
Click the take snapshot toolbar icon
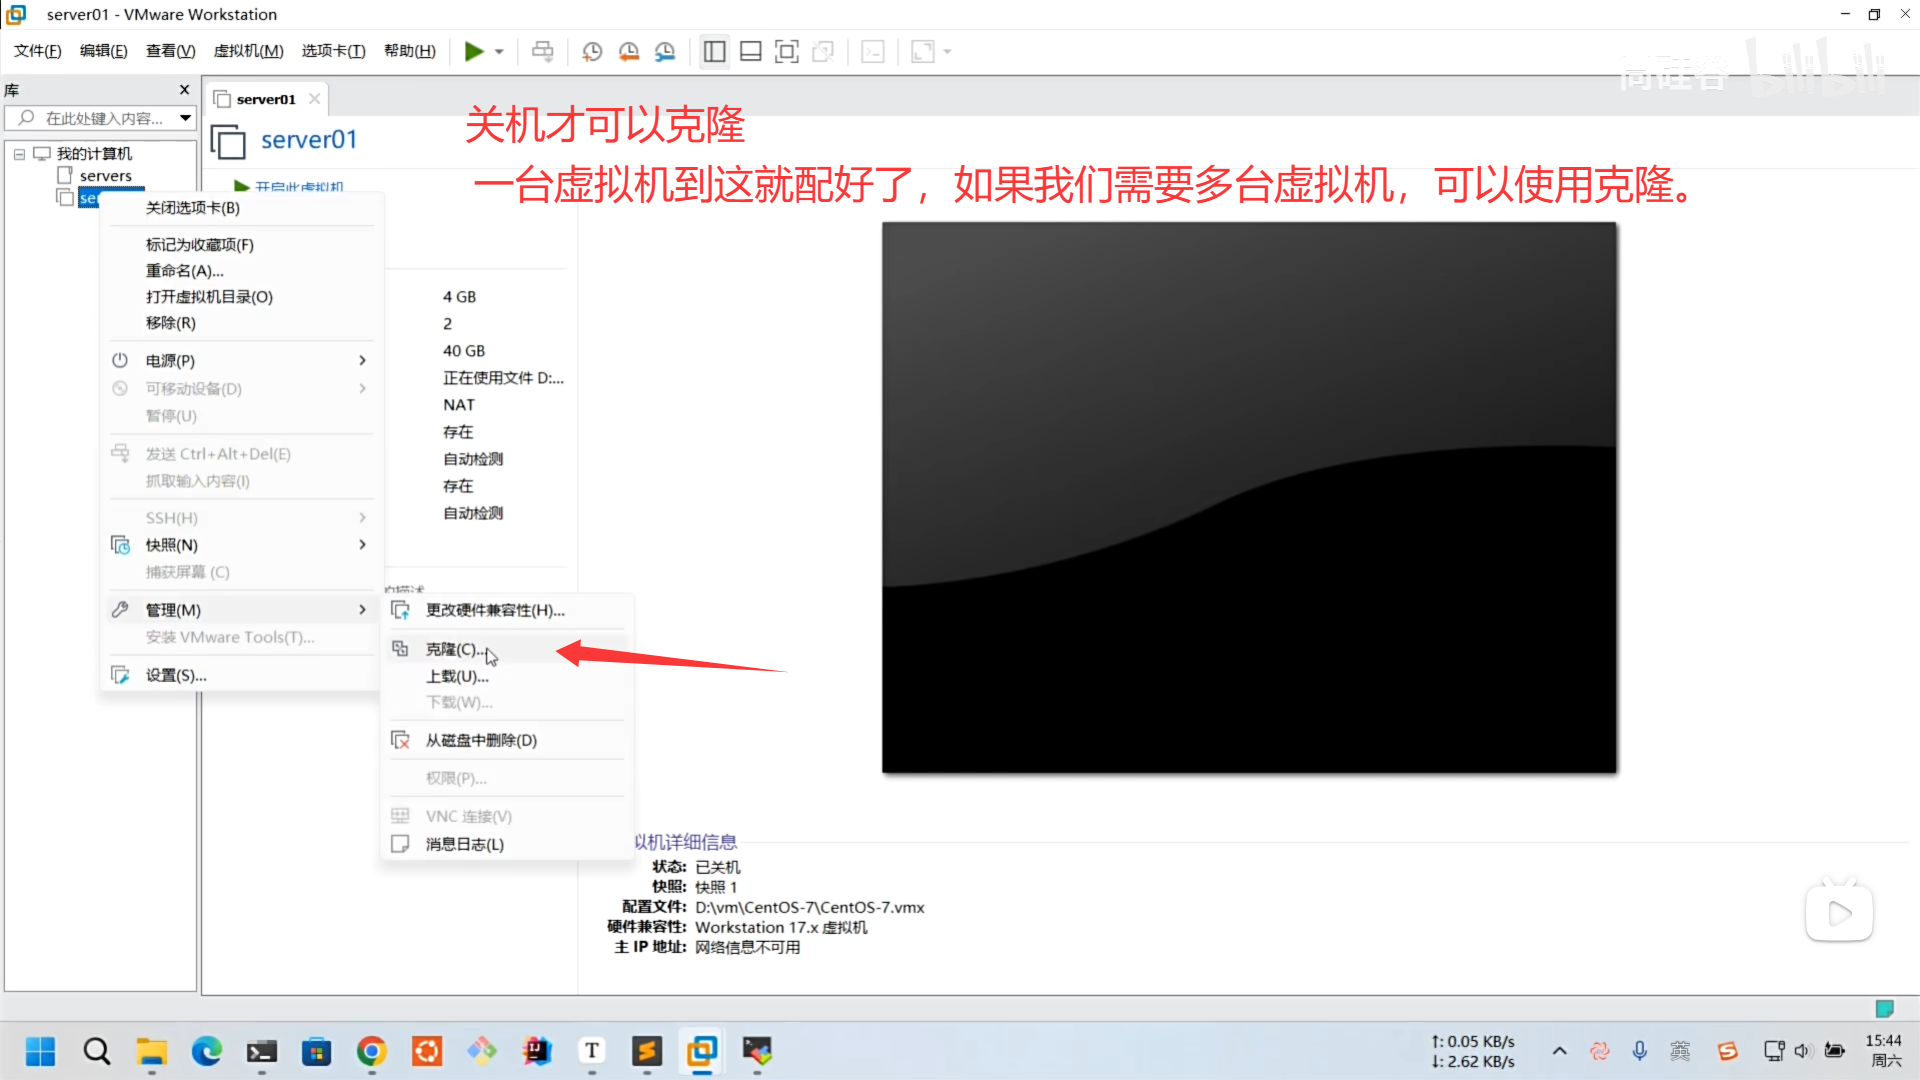point(592,51)
